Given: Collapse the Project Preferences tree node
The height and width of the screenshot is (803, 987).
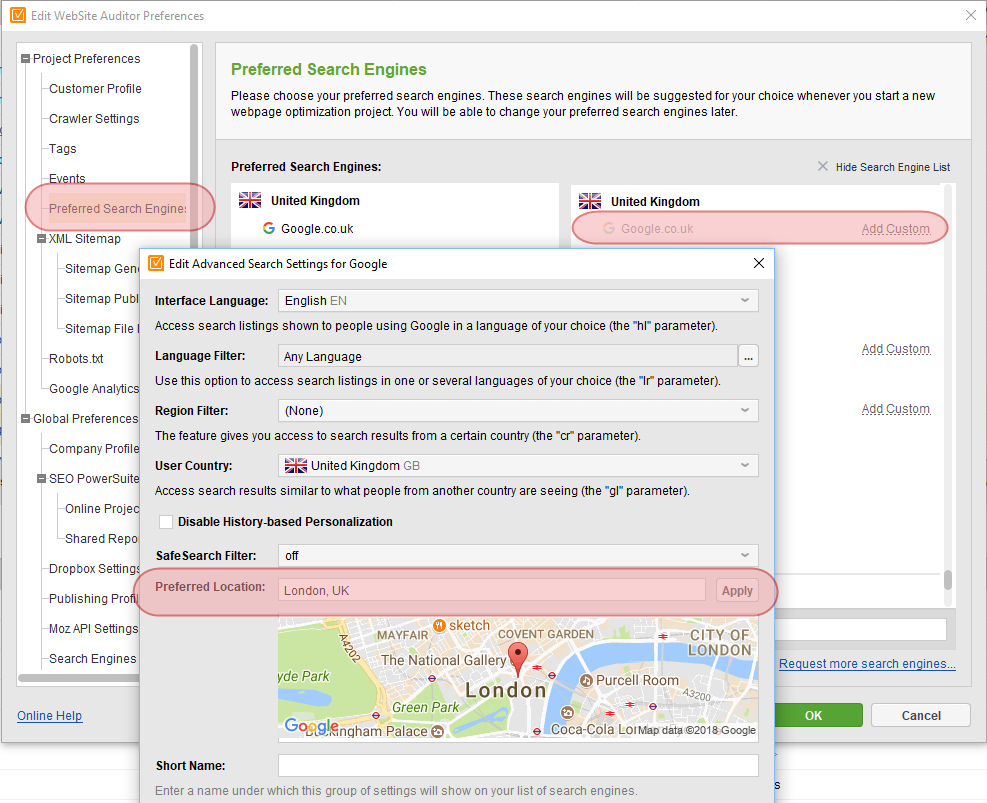Looking at the screenshot, I should (26, 59).
